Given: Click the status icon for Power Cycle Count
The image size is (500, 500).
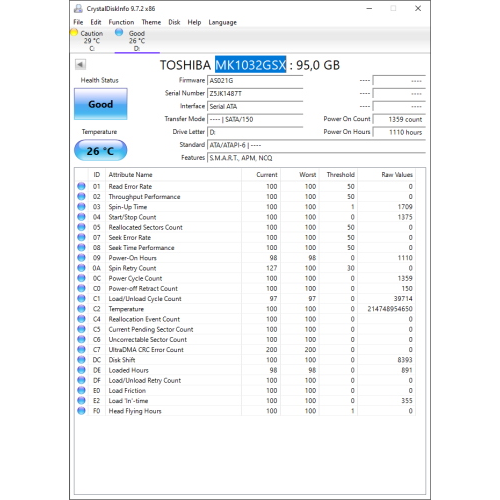Looking at the screenshot, I should [81, 278].
